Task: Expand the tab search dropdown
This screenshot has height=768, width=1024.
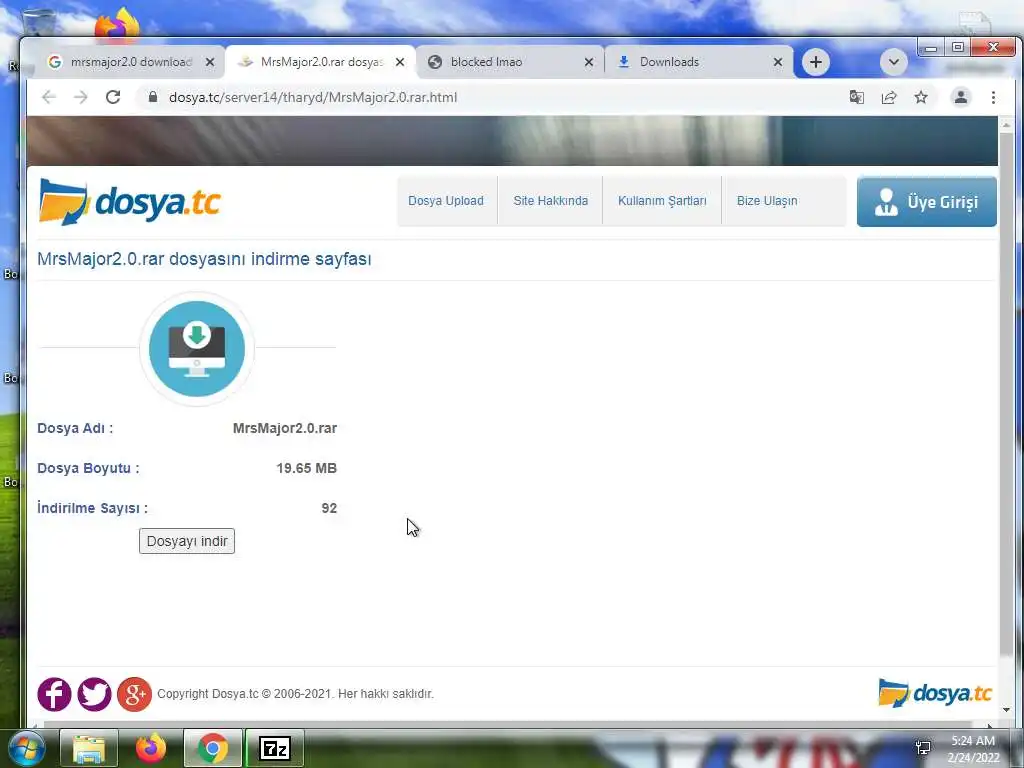Action: click(x=893, y=62)
